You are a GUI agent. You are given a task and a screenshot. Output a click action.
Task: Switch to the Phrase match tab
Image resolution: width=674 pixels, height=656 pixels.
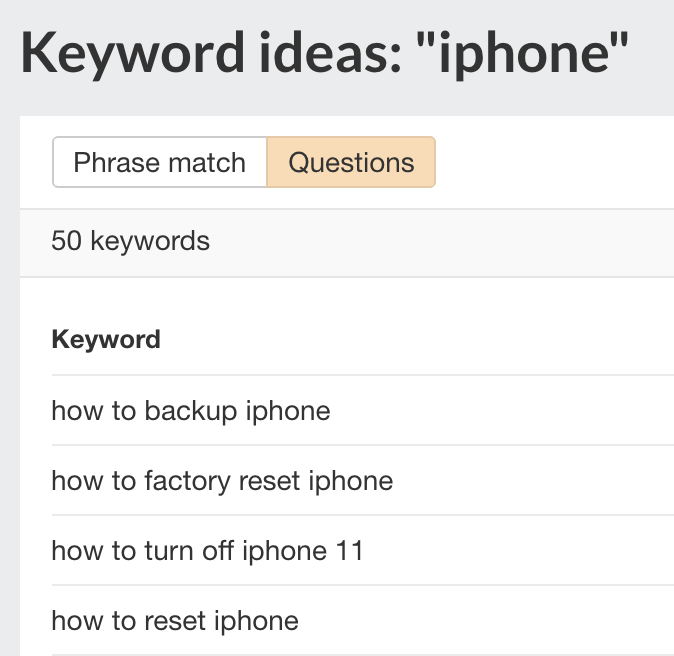(160, 162)
